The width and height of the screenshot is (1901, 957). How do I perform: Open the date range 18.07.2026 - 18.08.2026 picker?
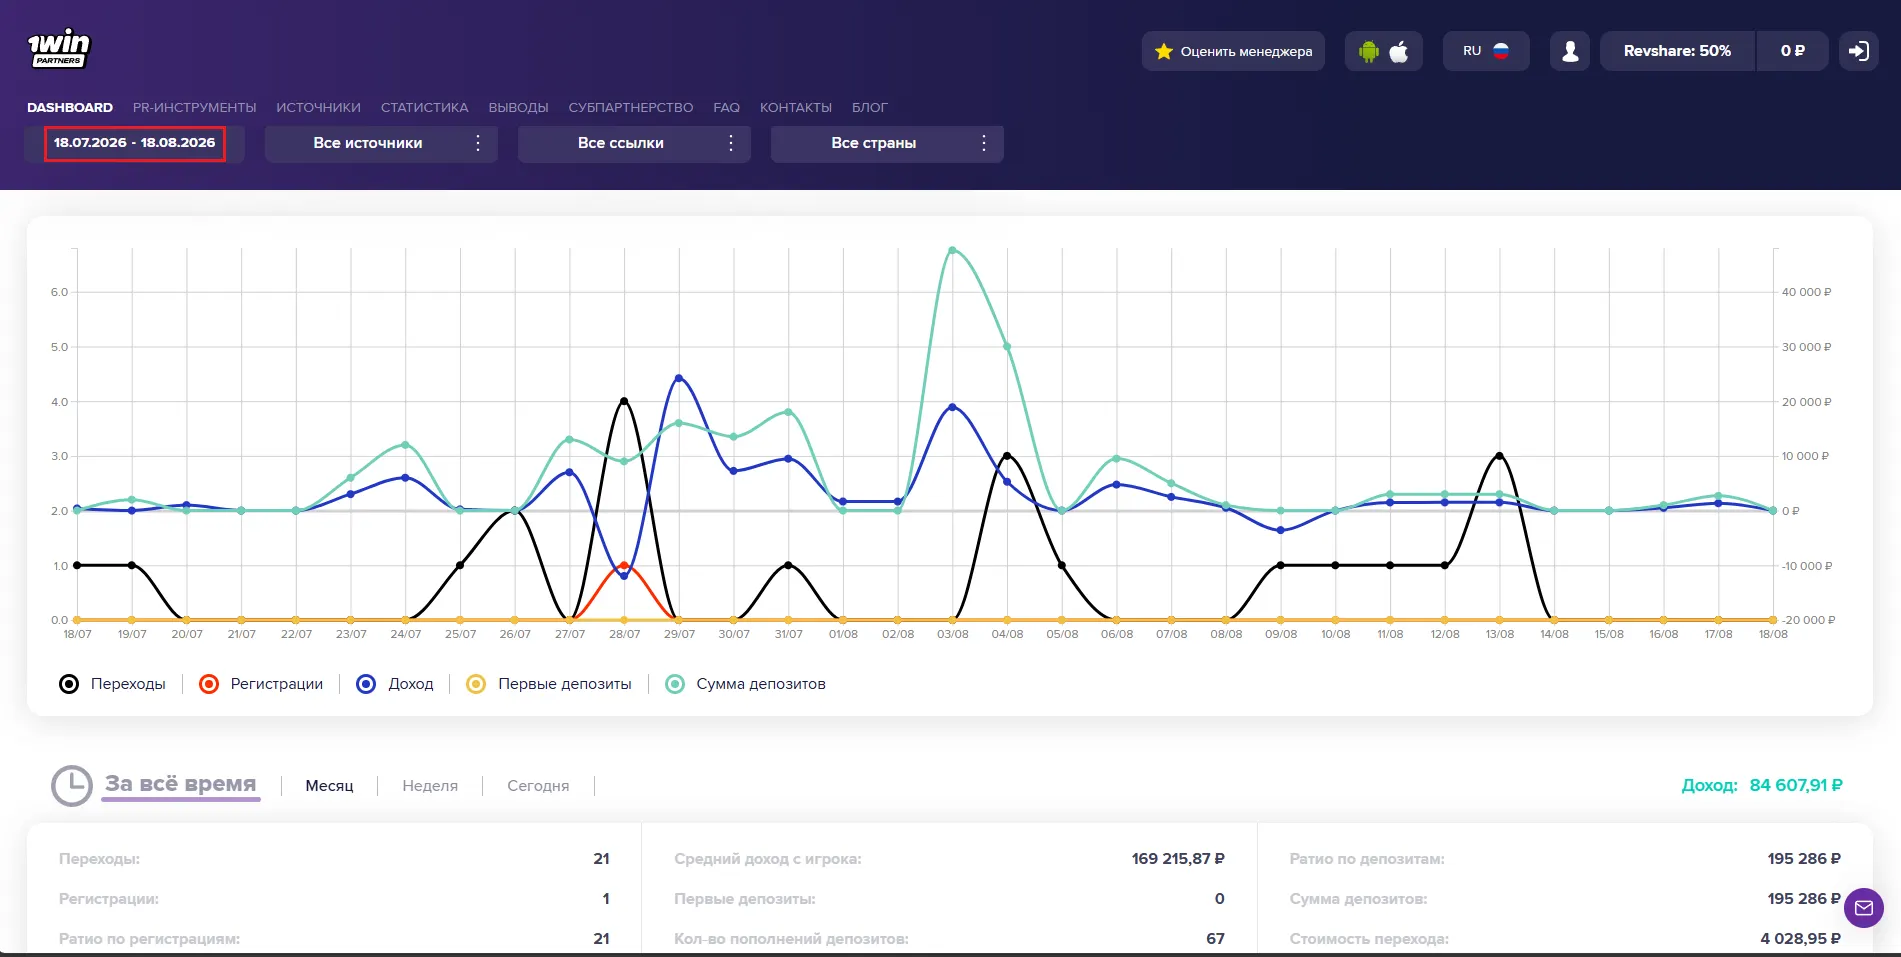[x=135, y=143]
